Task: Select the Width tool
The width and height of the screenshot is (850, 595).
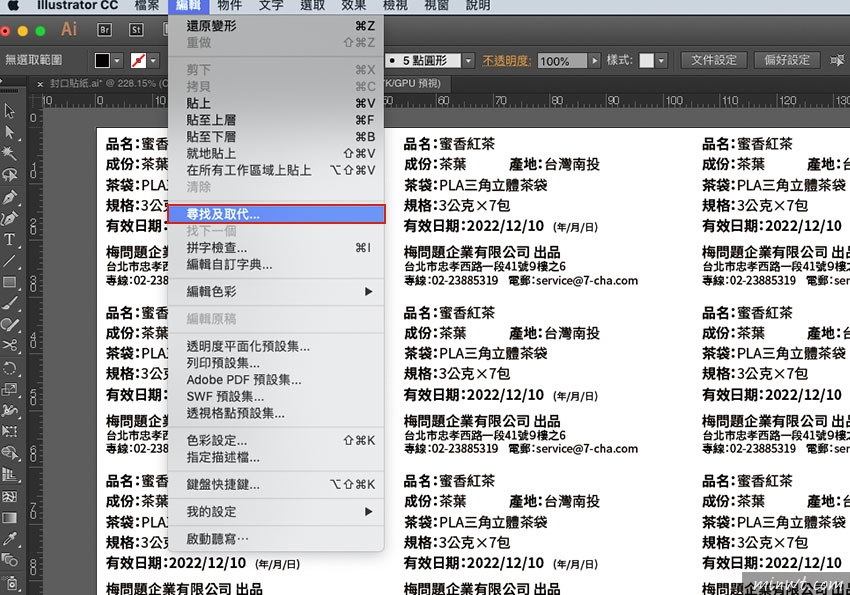Action: pyautogui.click(x=9, y=410)
